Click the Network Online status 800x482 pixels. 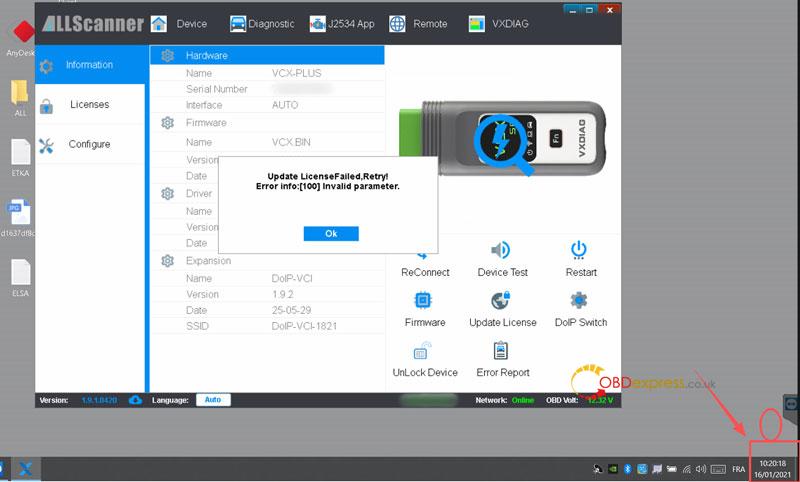(522, 400)
